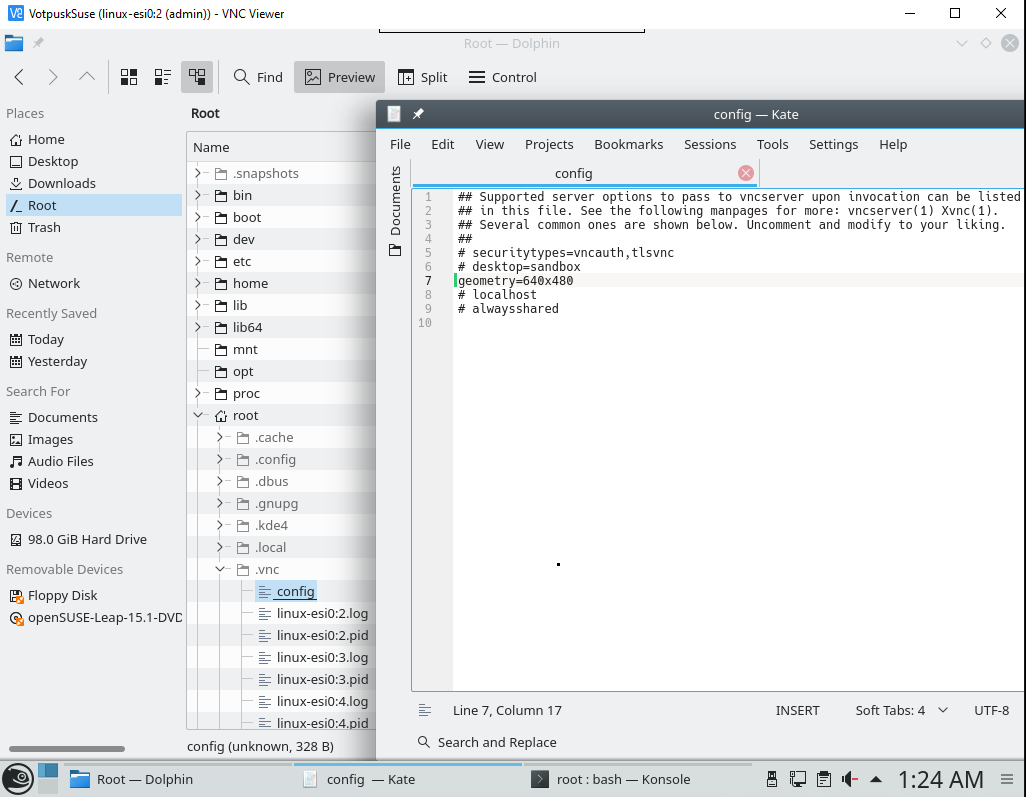Open Kate Bookmarks menu
This screenshot has width=1026, height=797.
point(629,145)
